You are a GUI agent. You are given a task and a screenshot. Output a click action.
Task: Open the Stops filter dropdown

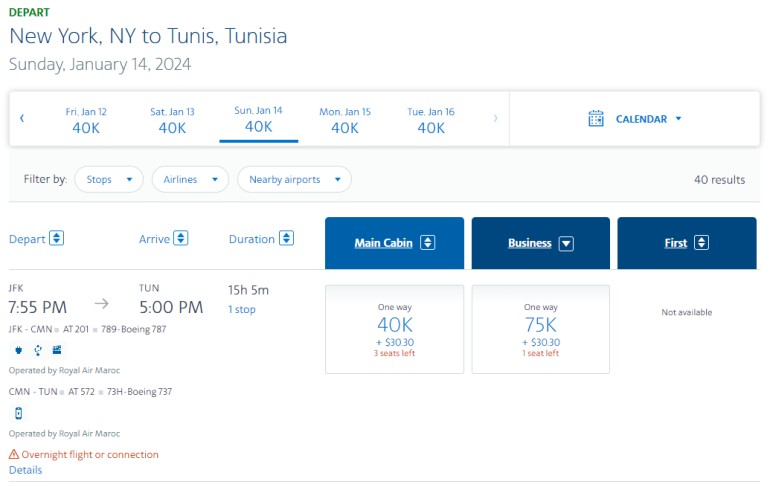(109, 180)
